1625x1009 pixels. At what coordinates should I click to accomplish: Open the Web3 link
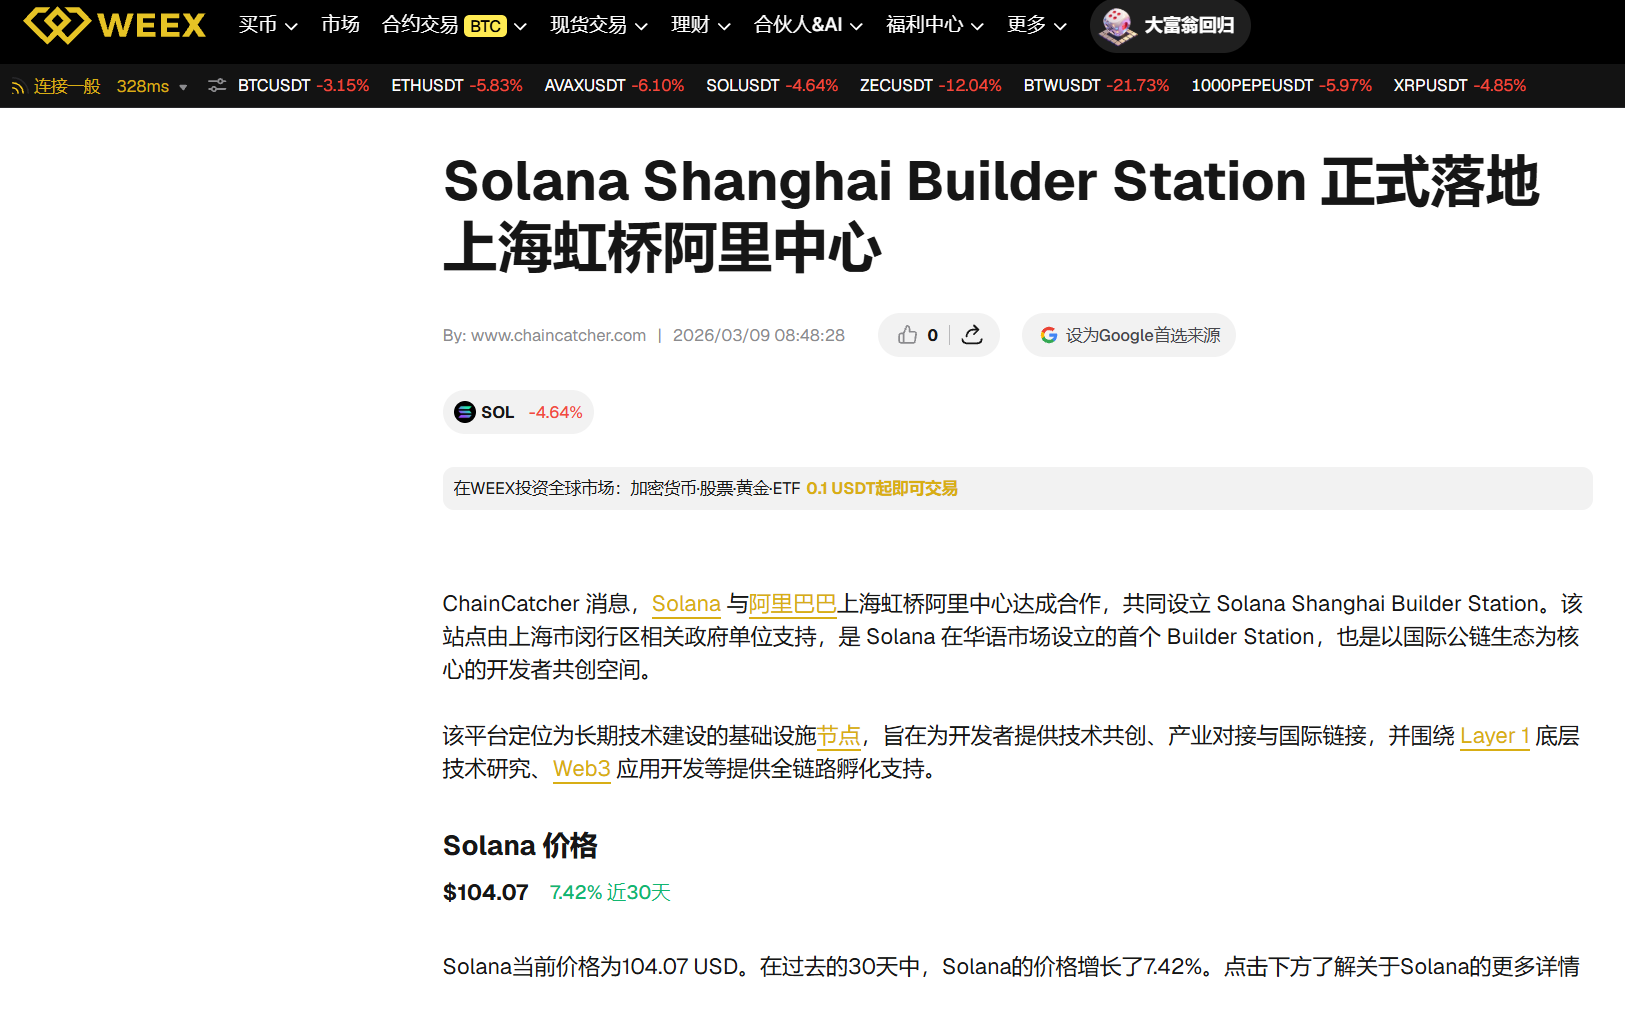(582, 769)
